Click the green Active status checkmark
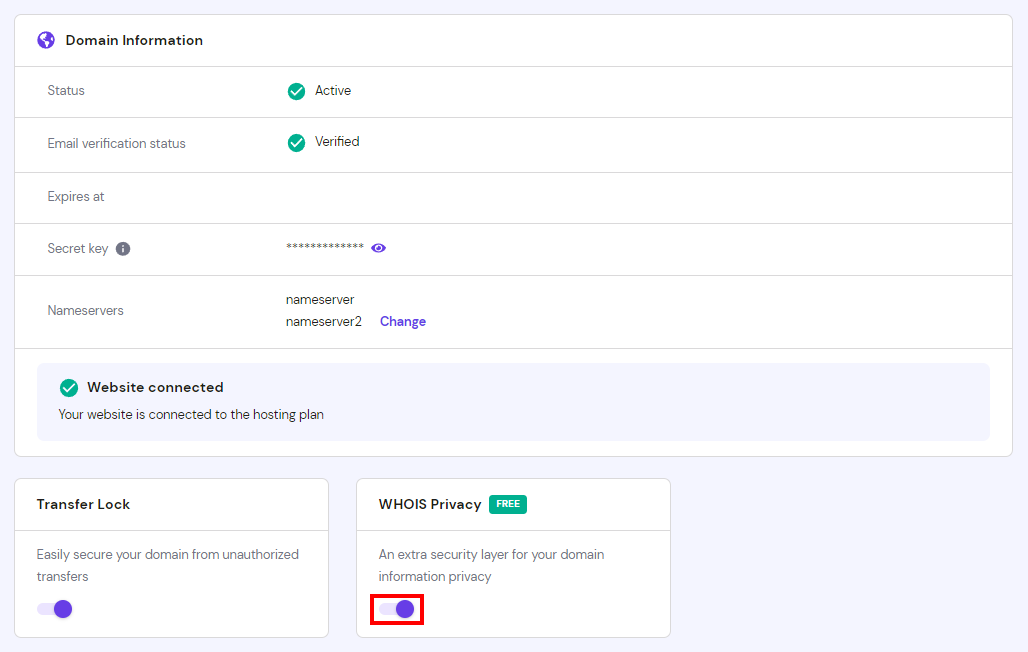 pos(296,91)
